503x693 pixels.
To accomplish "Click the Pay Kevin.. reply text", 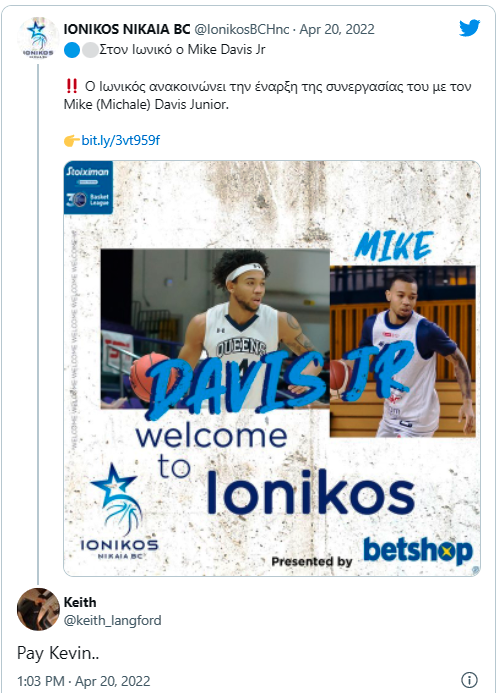I will click(x=58, y=653).
